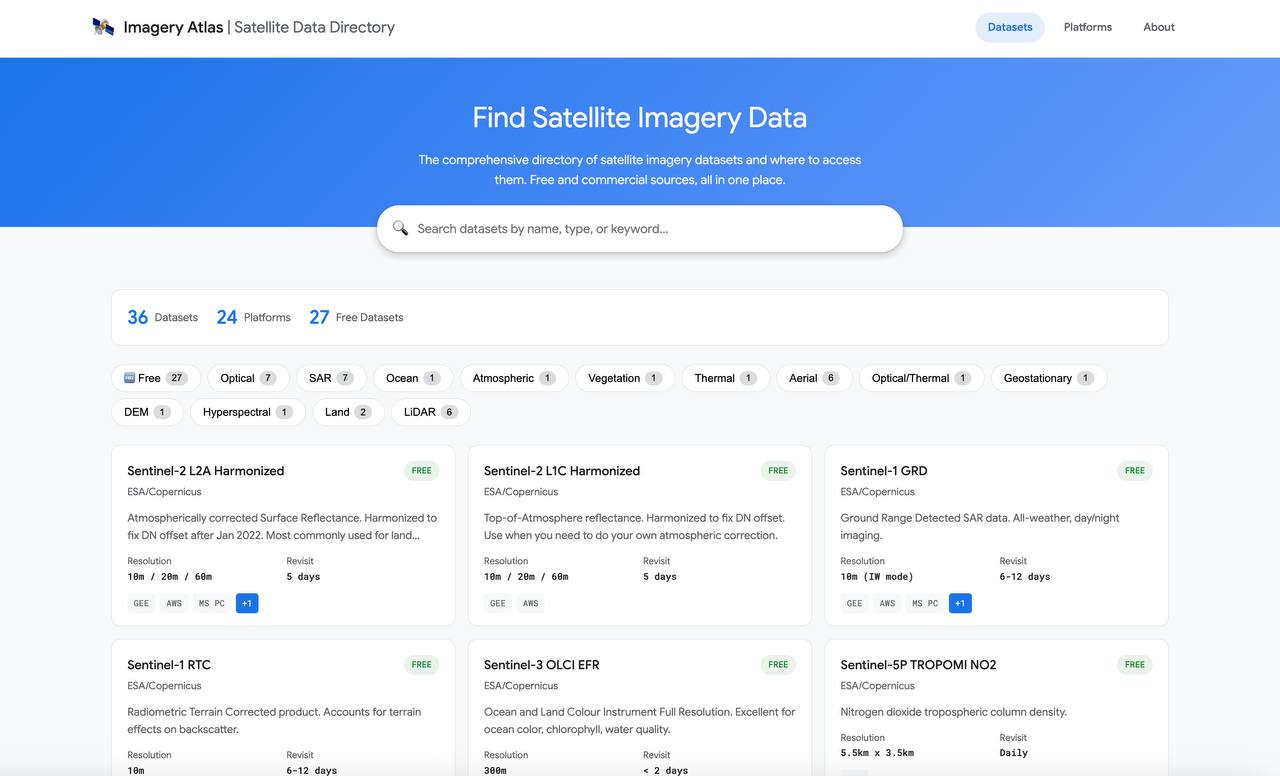Click the card icon on the Free filter
This screenshot has height=776, width=1280.
point(130,377)
